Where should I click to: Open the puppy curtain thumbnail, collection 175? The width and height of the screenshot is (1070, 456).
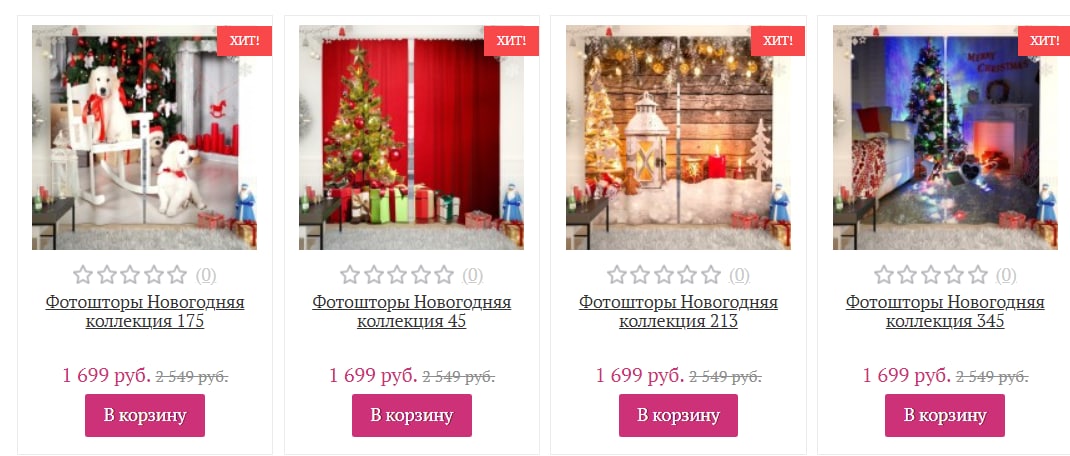coord(145,137)
